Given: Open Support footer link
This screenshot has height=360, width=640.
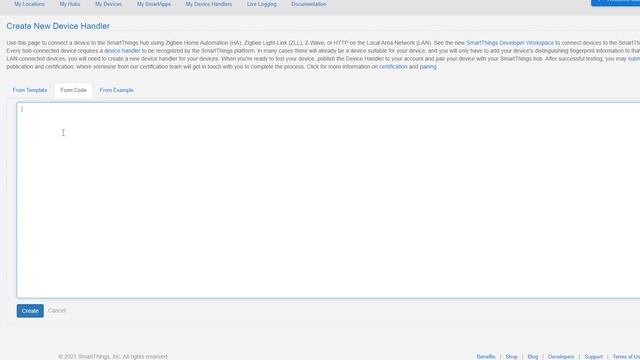Looking at the screenshot, I should point(593,357).
